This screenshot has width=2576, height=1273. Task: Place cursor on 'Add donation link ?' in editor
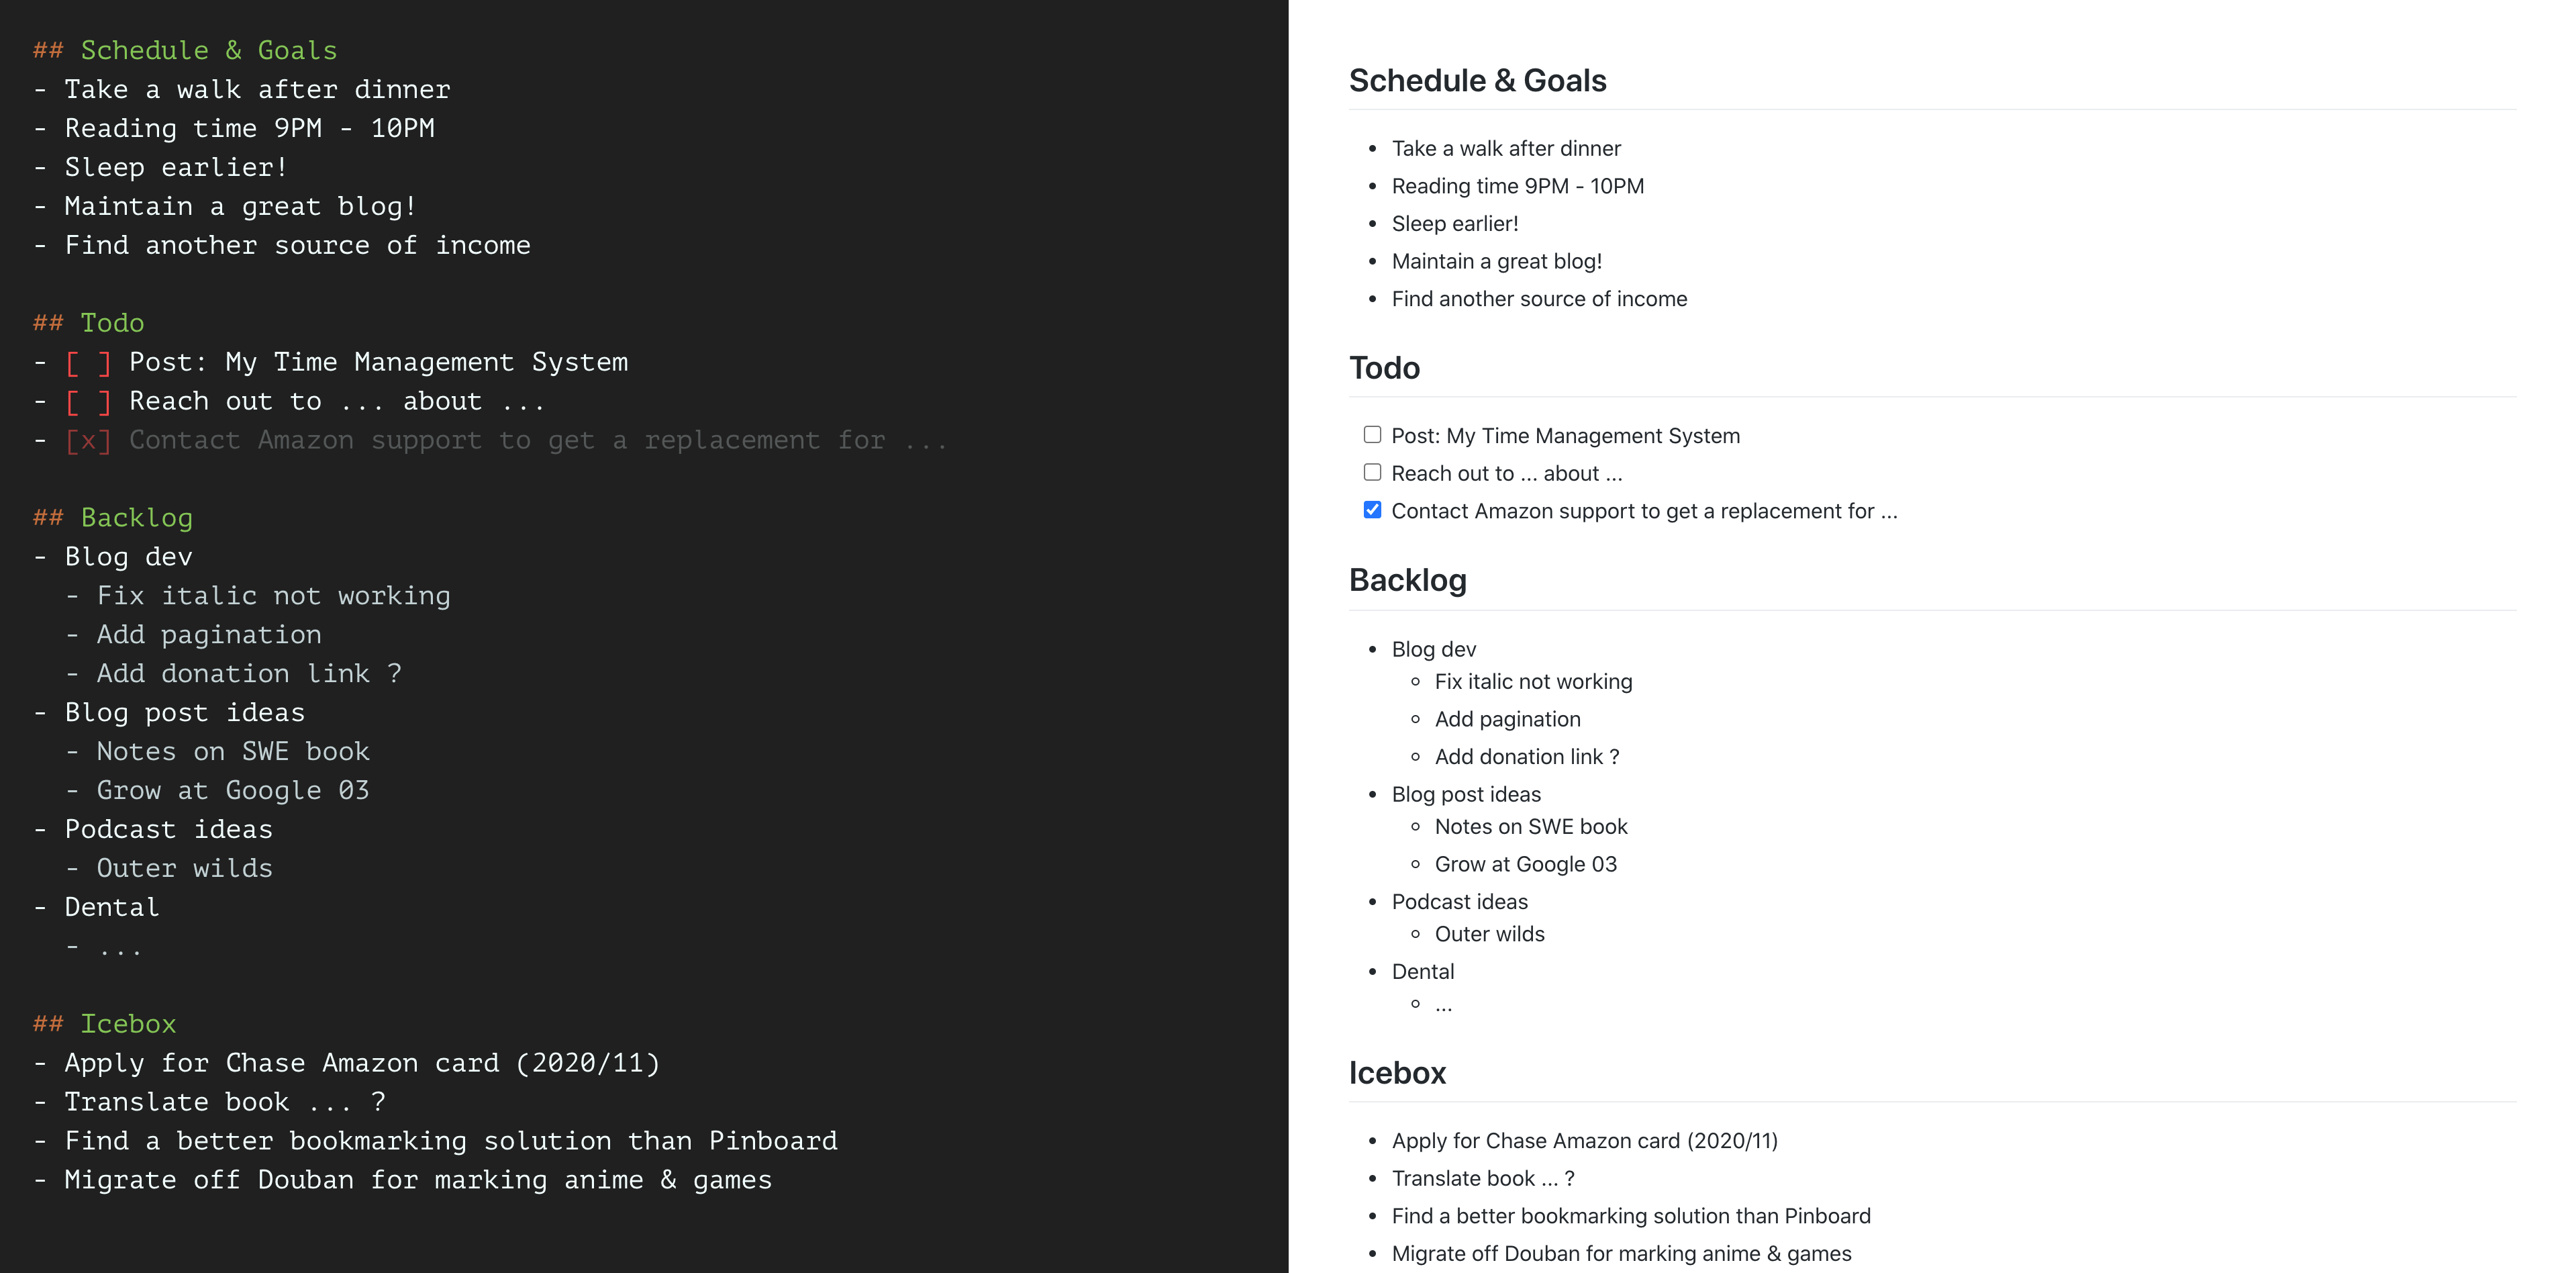click(248, 674)
